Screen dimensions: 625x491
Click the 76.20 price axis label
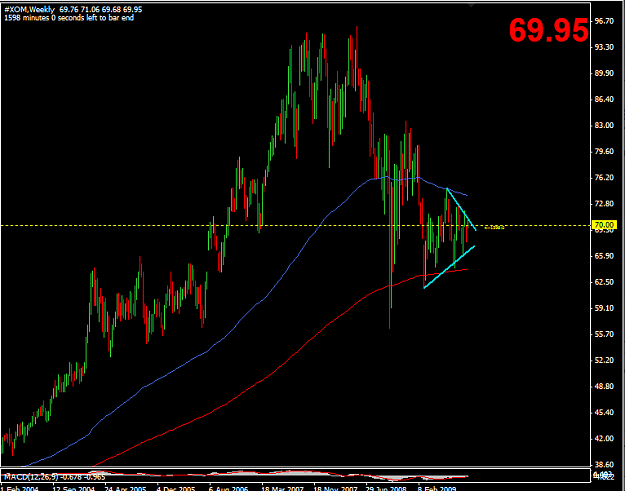[x=603, y=177]
